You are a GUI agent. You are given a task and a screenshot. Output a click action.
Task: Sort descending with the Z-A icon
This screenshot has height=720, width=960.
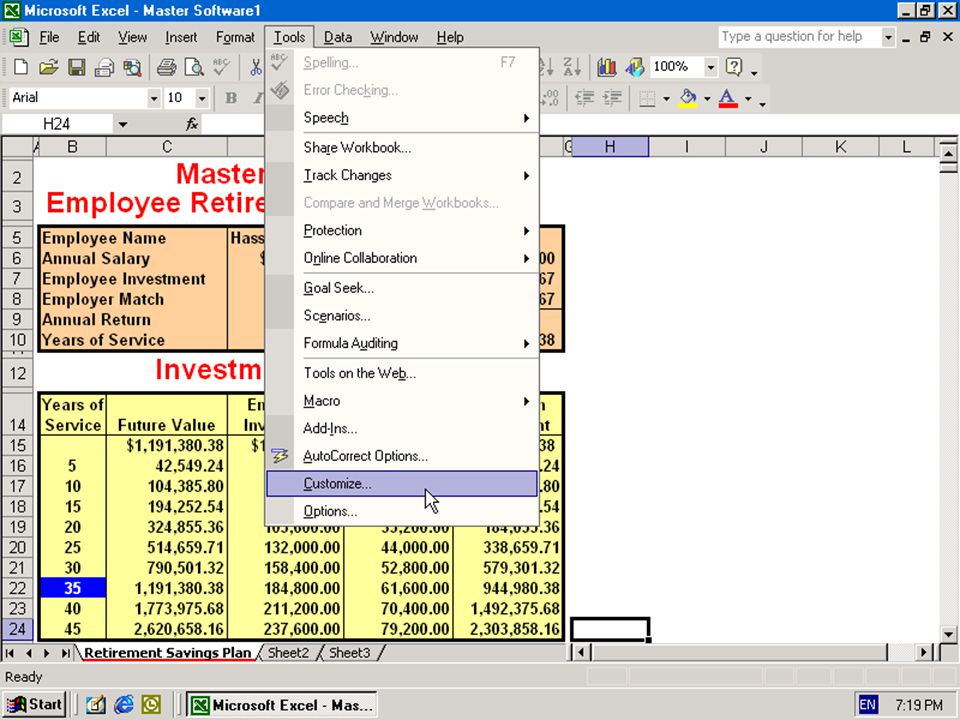tap(572, 67)
